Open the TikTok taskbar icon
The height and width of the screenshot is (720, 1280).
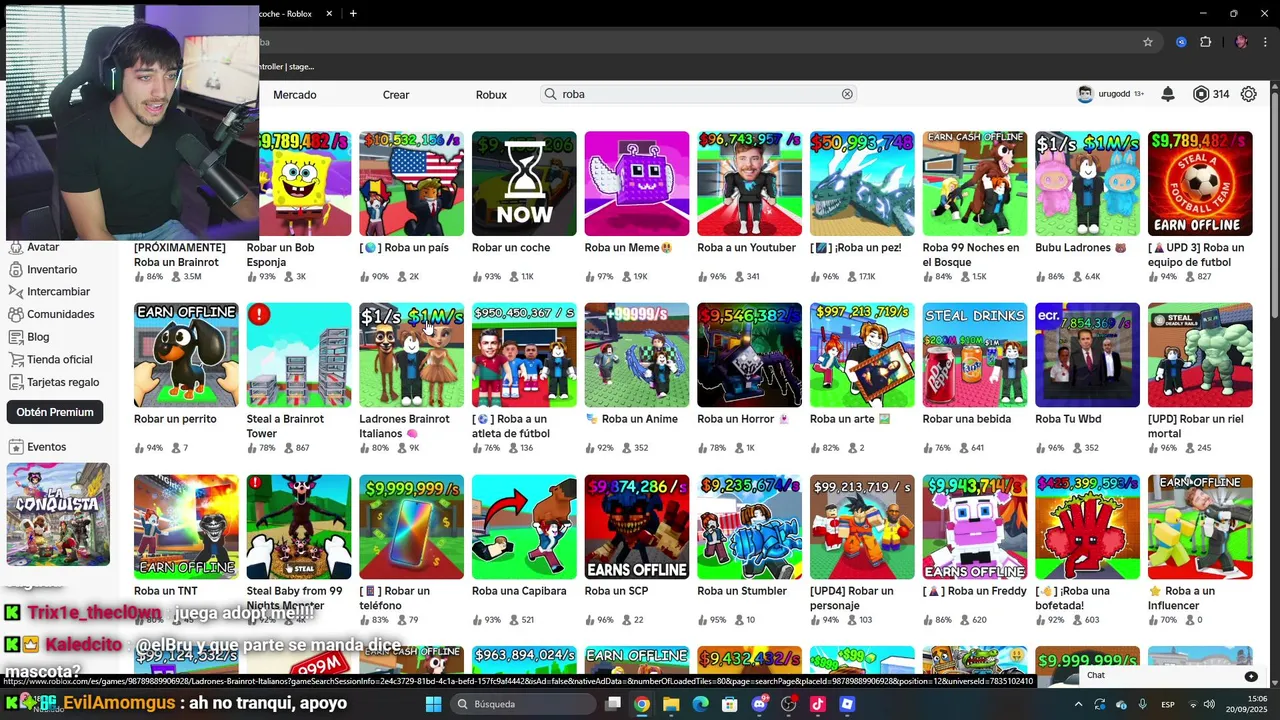[818, 704]
